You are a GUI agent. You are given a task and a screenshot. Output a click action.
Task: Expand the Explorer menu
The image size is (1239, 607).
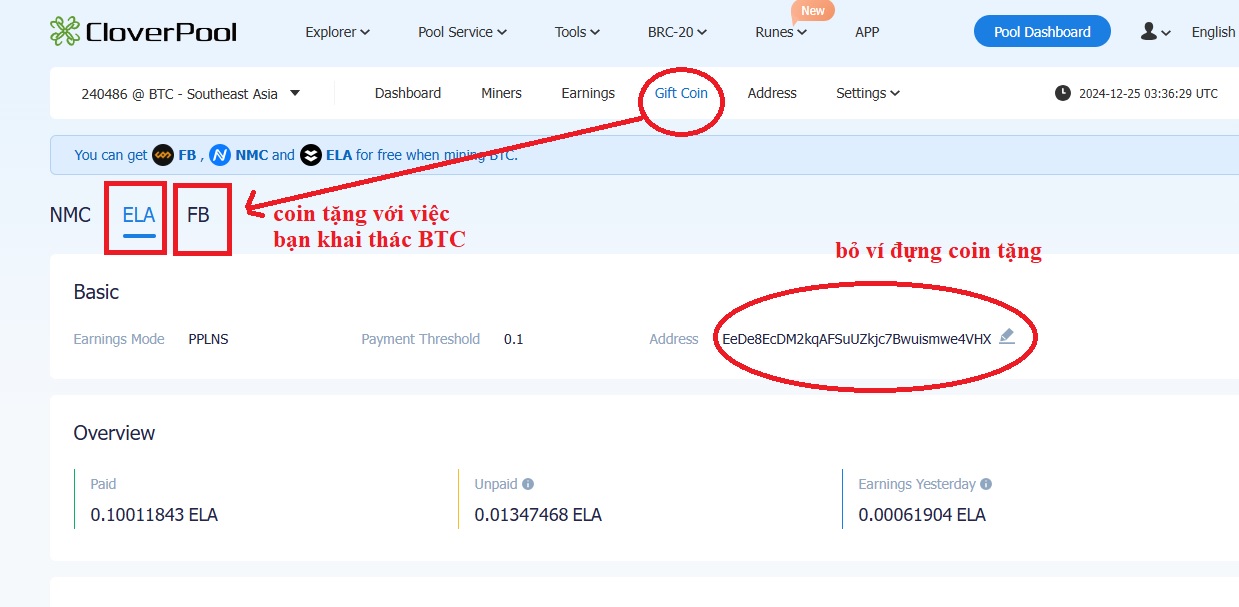[337, 32]
